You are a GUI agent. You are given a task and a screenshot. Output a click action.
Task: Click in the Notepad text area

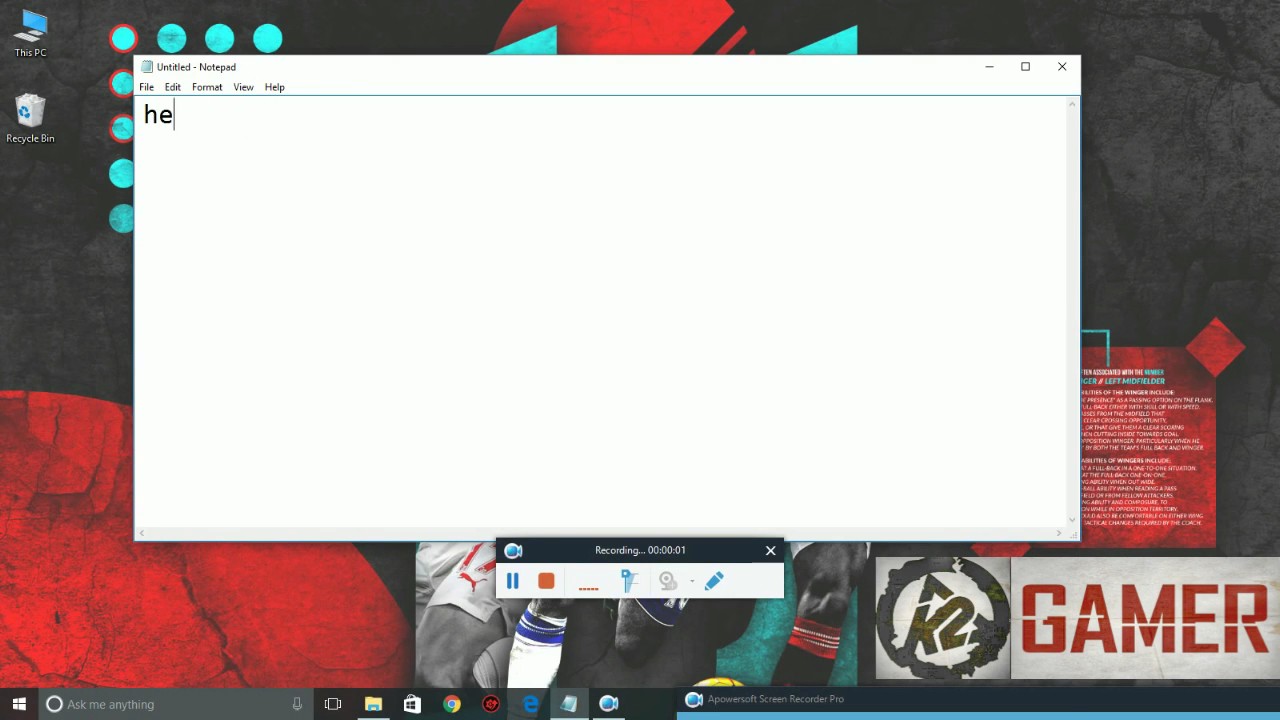point(601,312)
